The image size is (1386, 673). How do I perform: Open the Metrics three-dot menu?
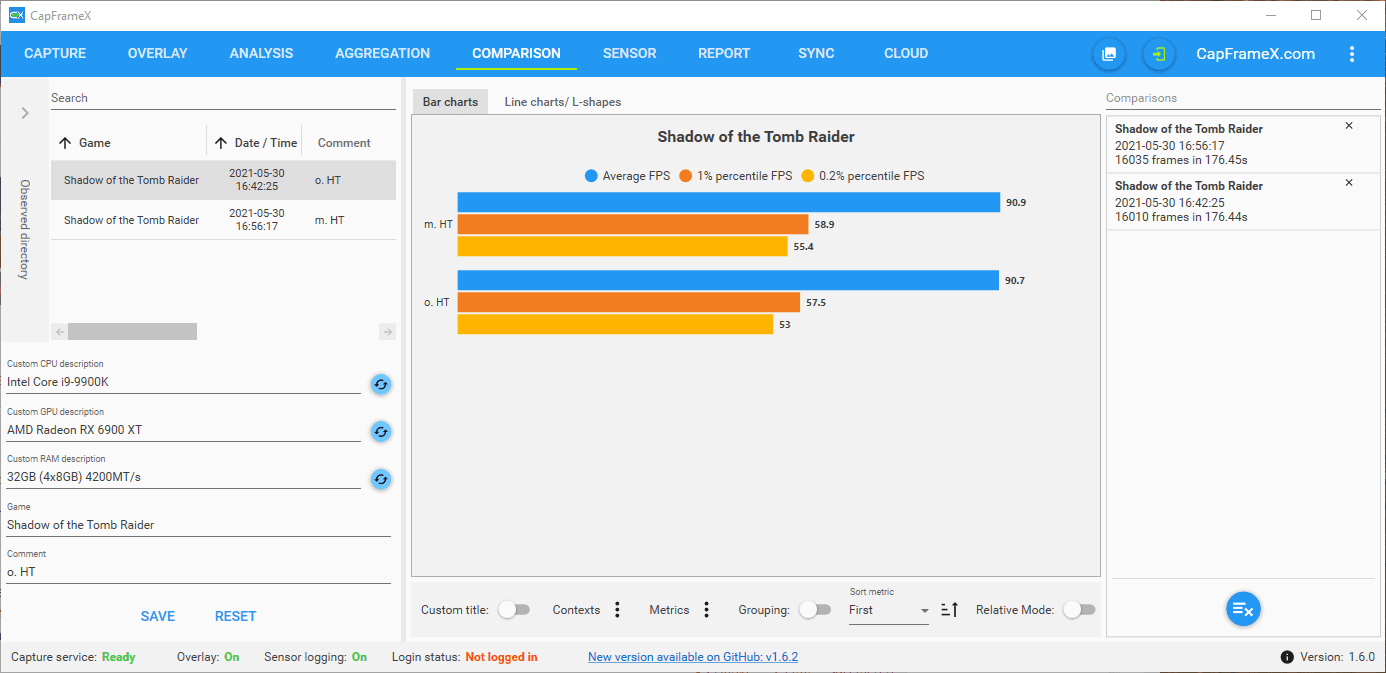point(706,610)
